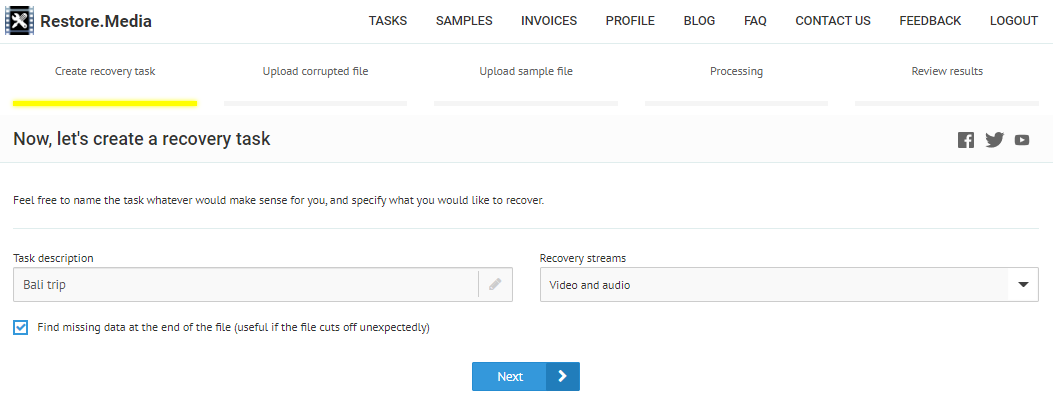Open the PROFILE page
1053x414 pixels.
coord(630,21)
